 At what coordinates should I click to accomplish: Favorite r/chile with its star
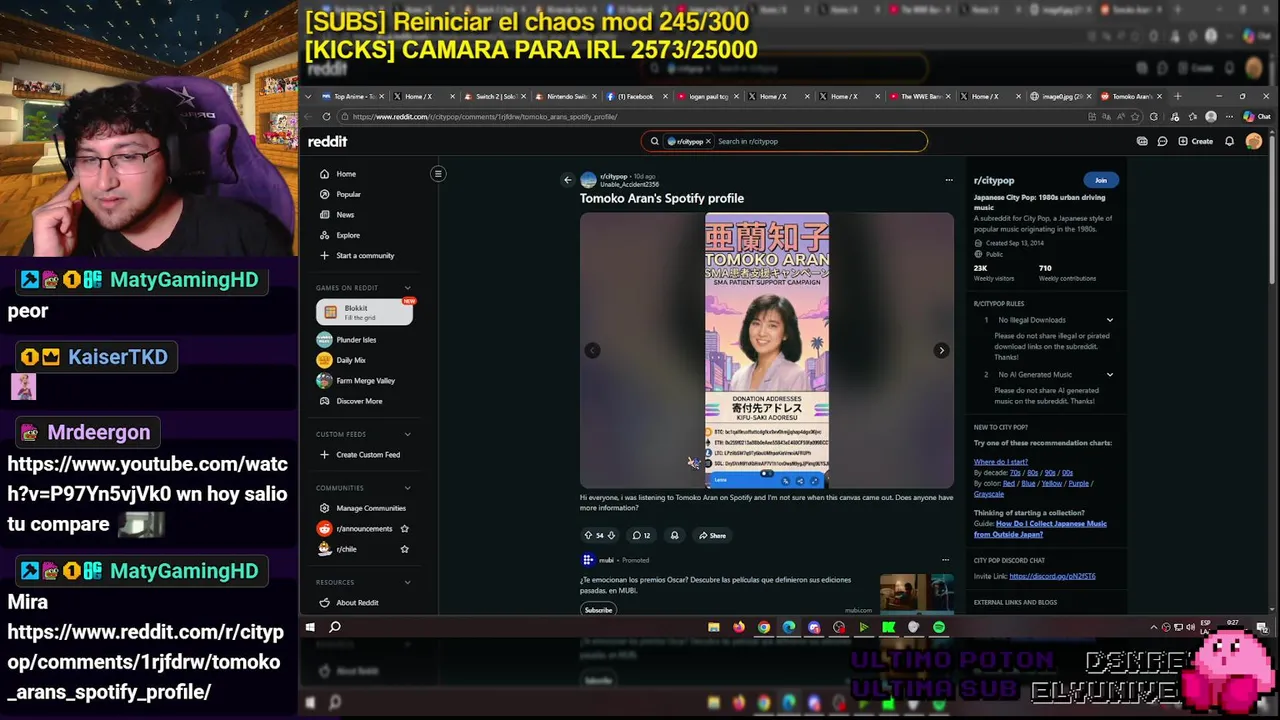404,549
